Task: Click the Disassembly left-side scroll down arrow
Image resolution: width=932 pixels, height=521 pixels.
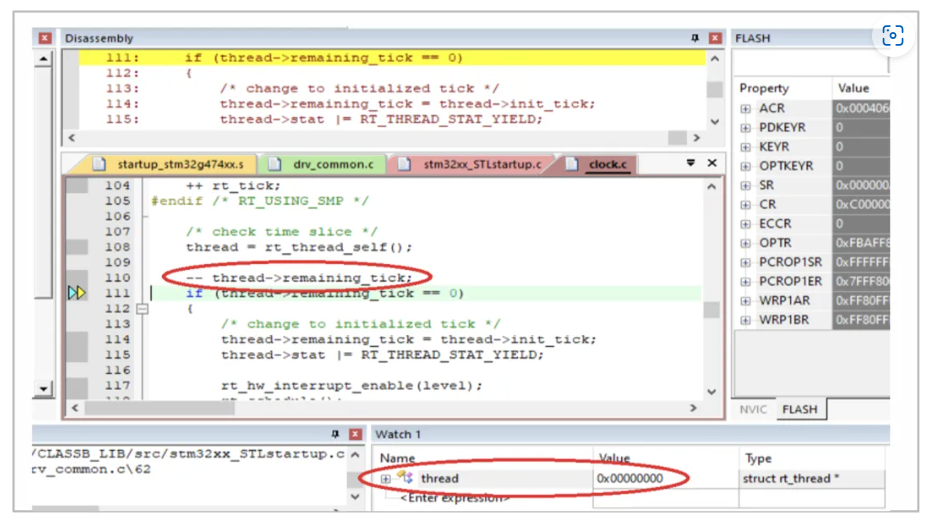Action: click(x=43, y=389)
